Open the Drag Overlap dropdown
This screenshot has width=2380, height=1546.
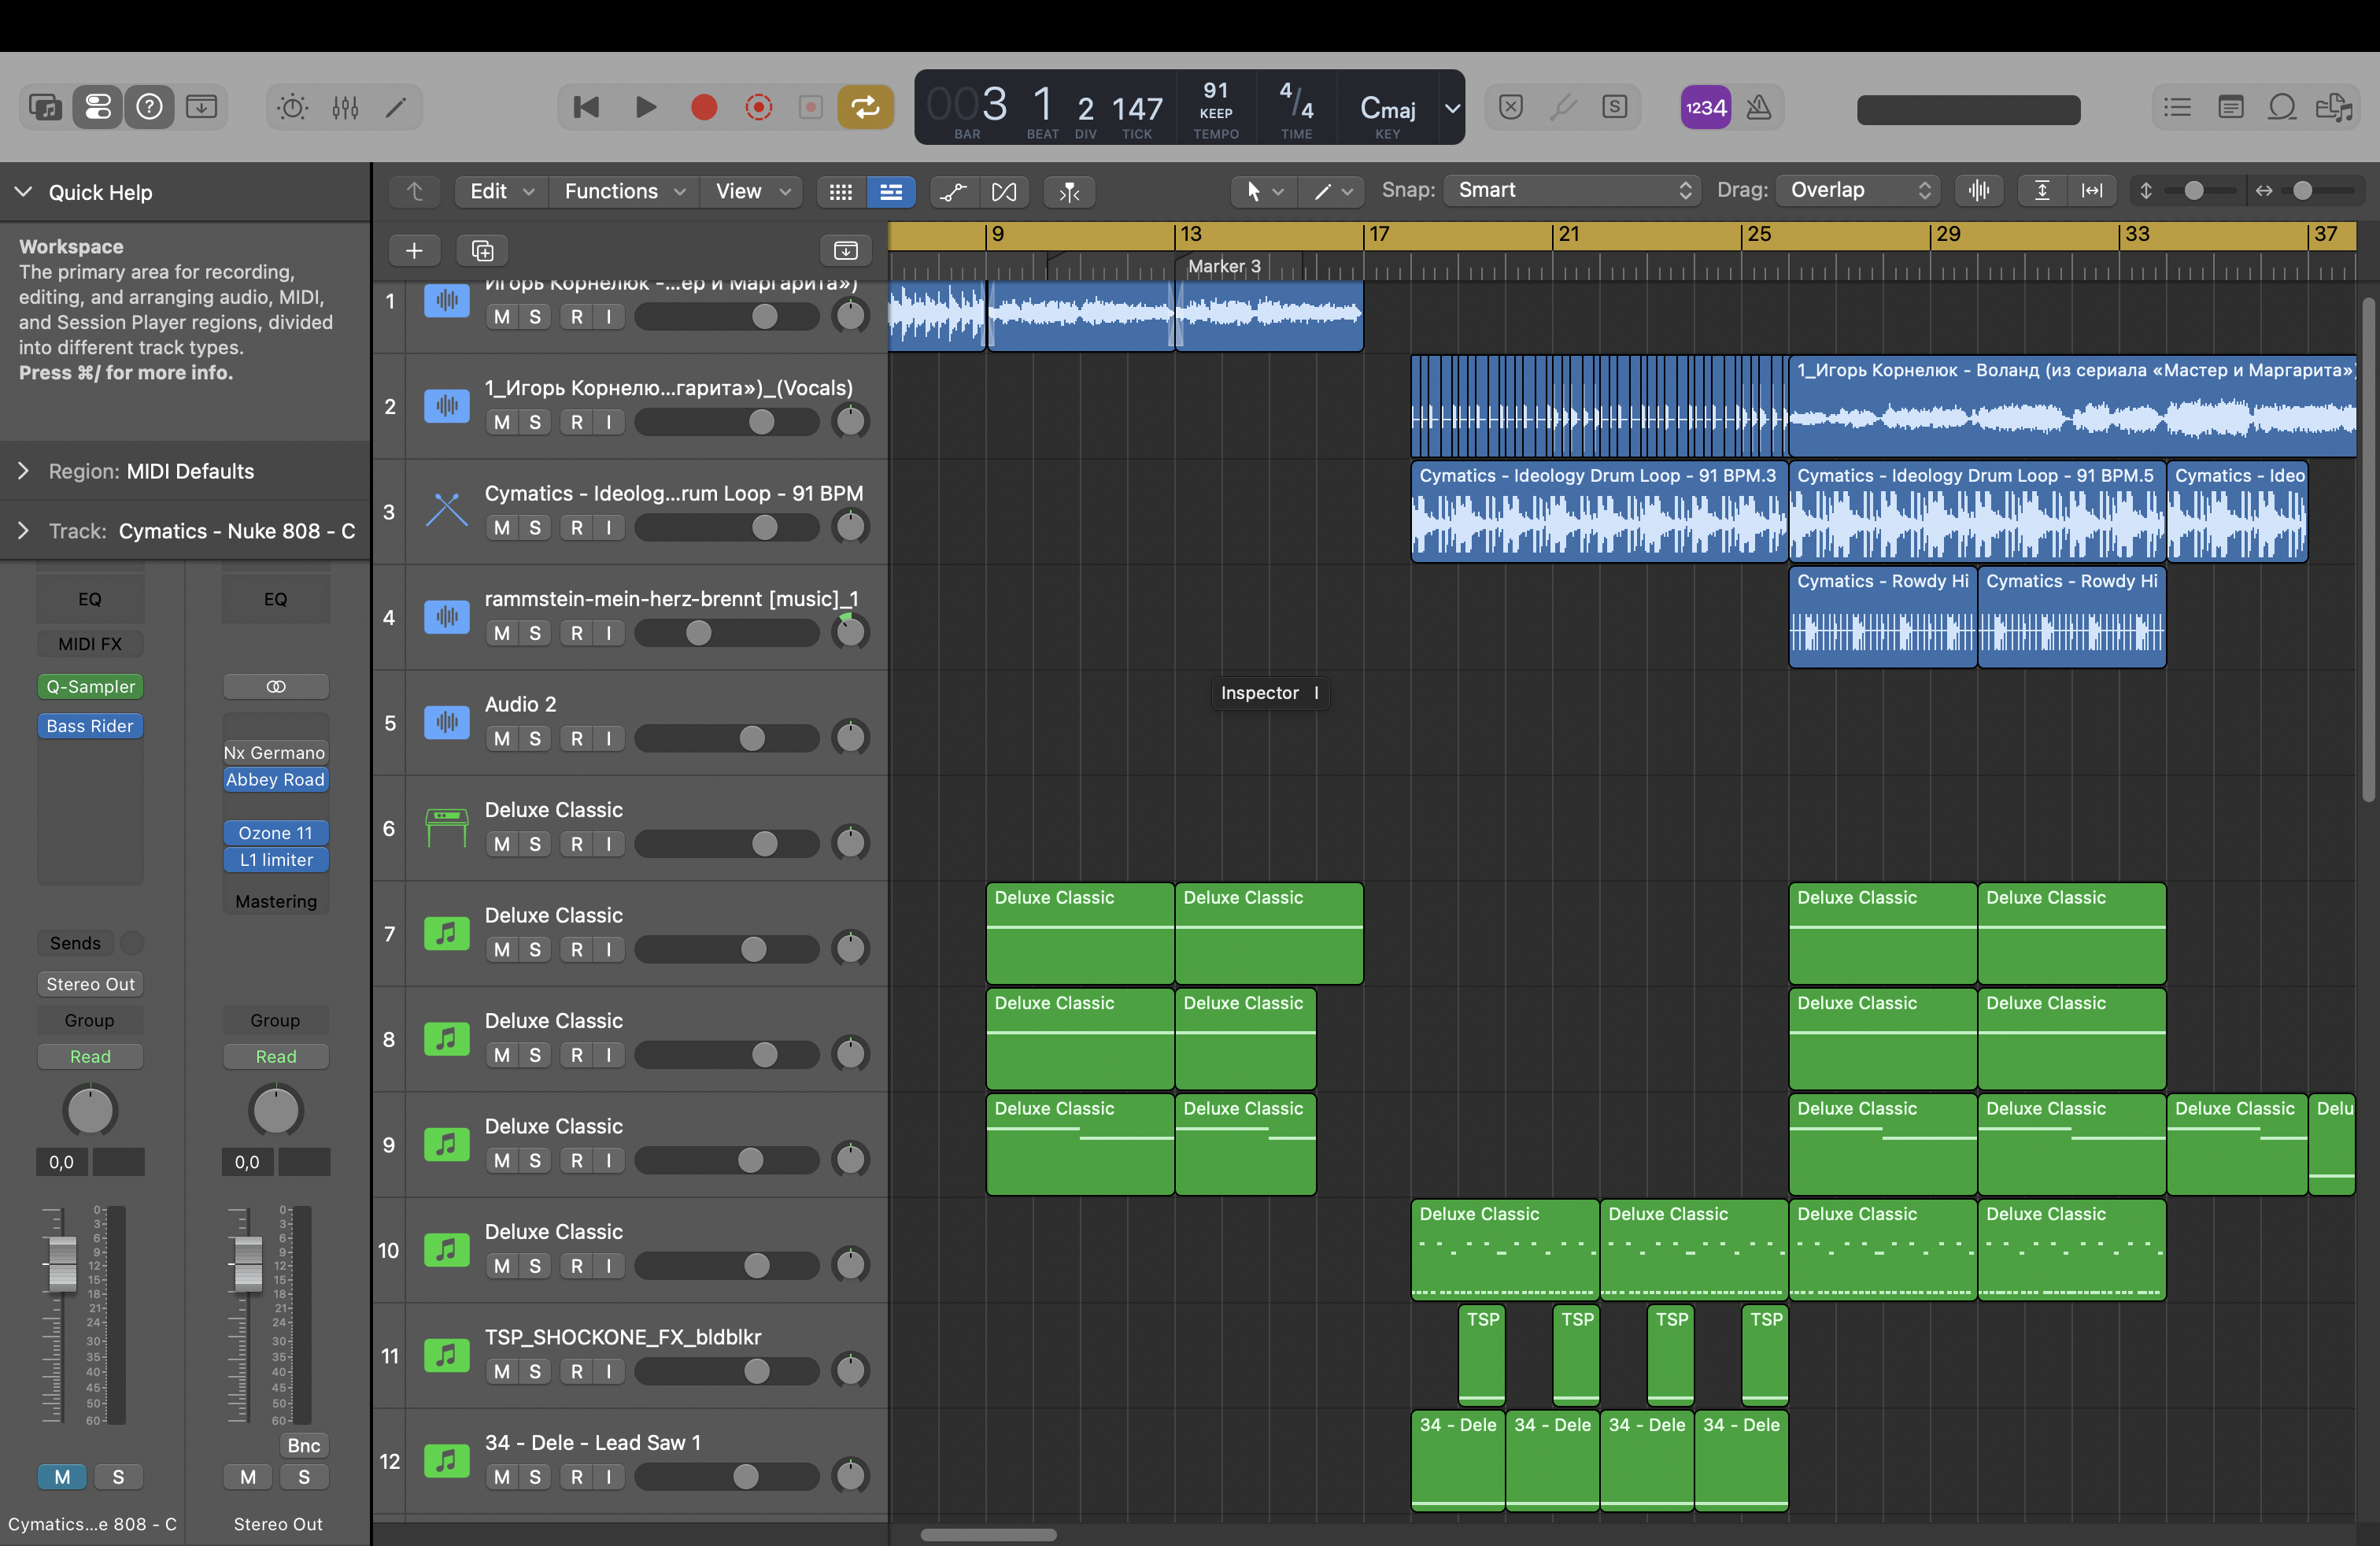[x=1858, y=190]
